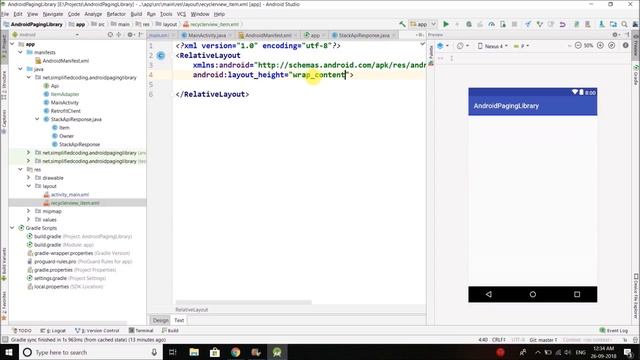This screenshot has width=640, height=360.
Task: Expand the drawable folder
Action: click(29, 178)
